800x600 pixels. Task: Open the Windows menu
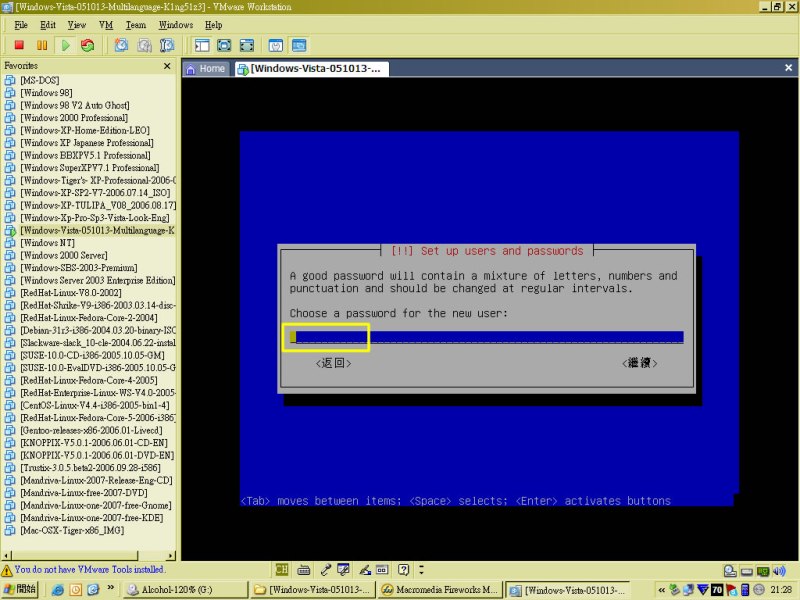click(x=176, y=25)
